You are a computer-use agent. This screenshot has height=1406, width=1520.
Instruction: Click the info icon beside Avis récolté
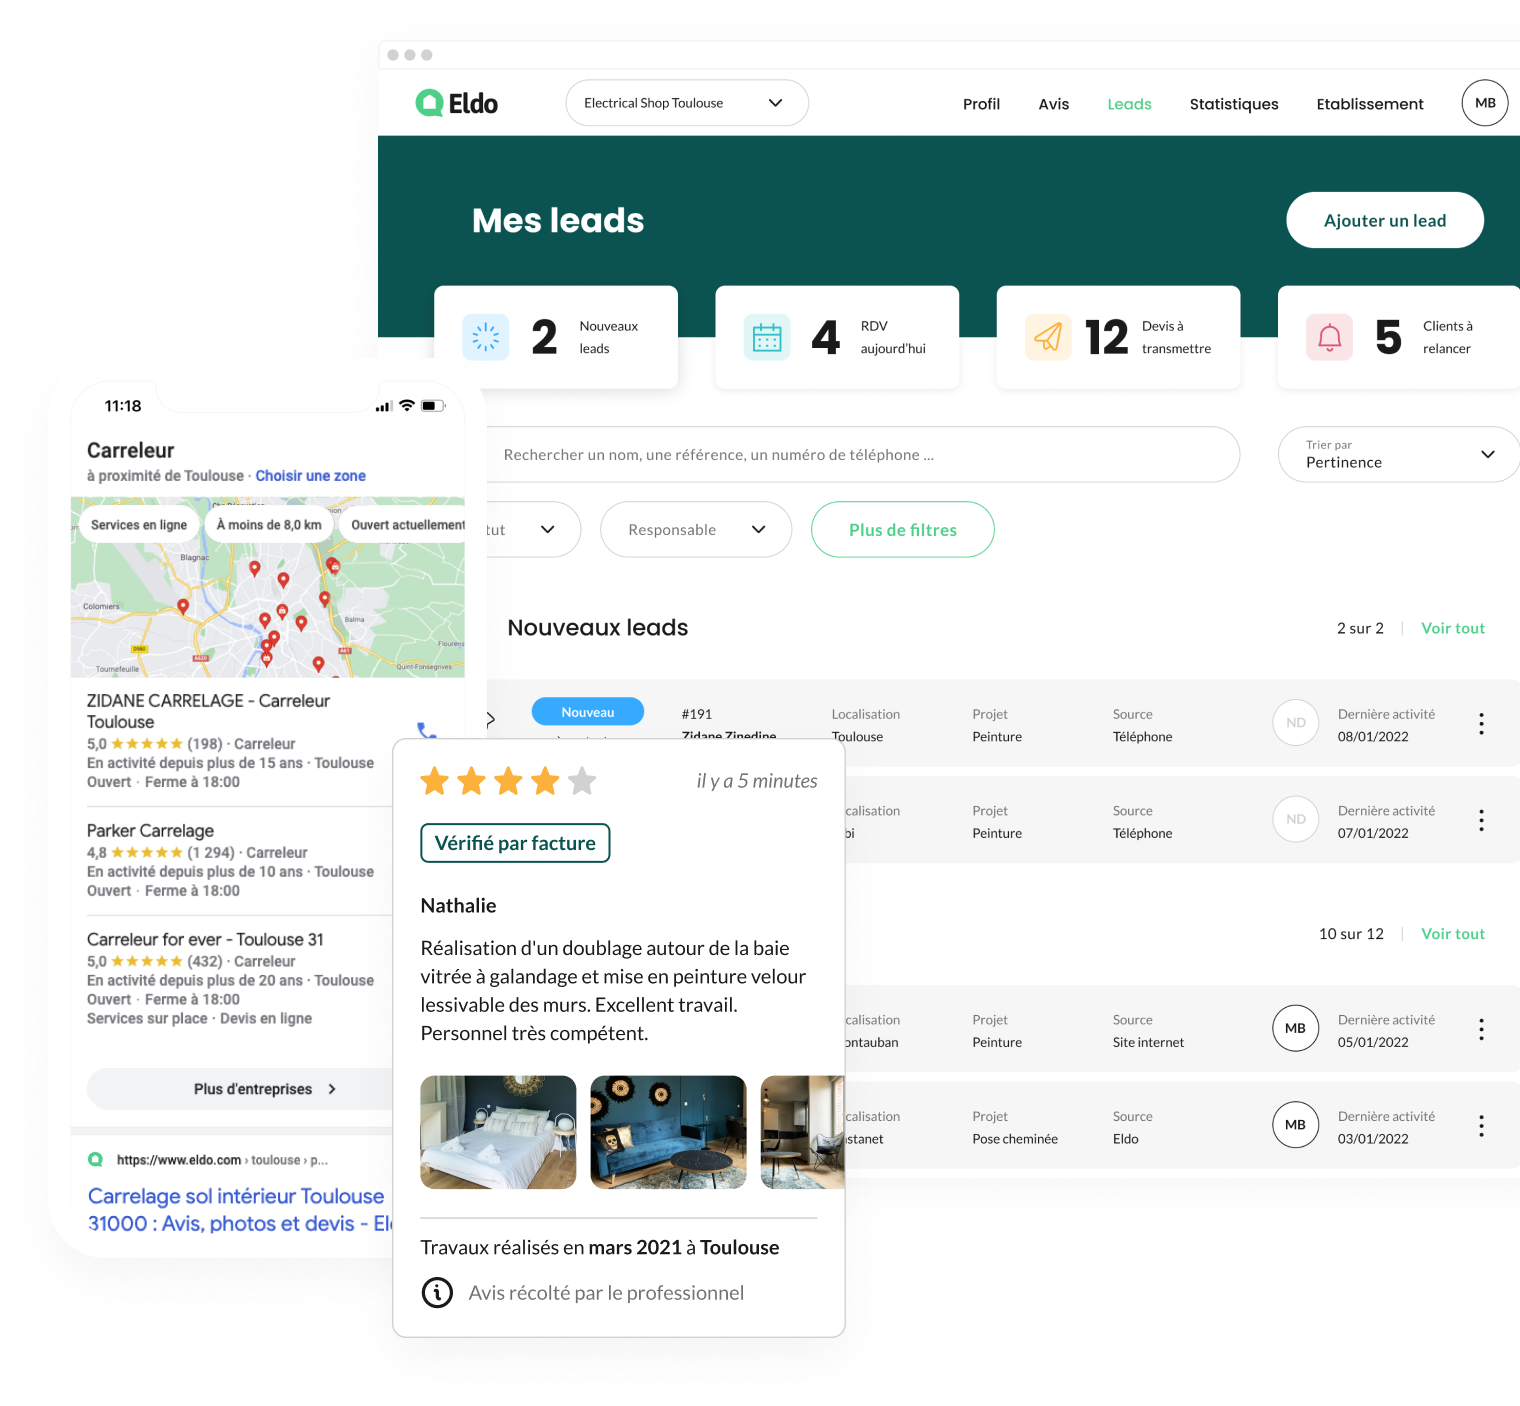[437, 1293]
